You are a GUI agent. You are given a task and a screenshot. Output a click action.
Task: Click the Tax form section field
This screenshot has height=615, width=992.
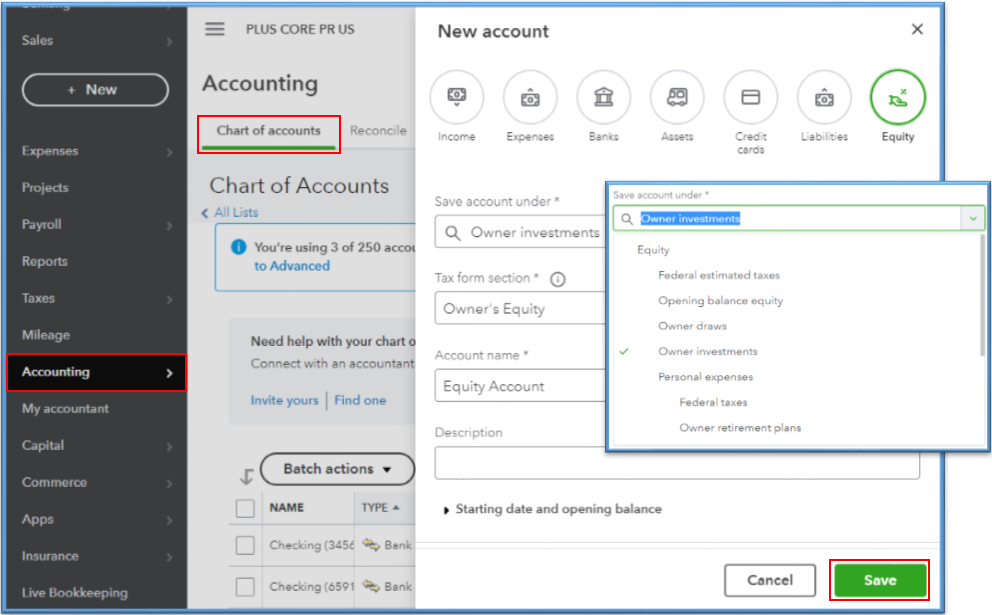coord(520,308)
